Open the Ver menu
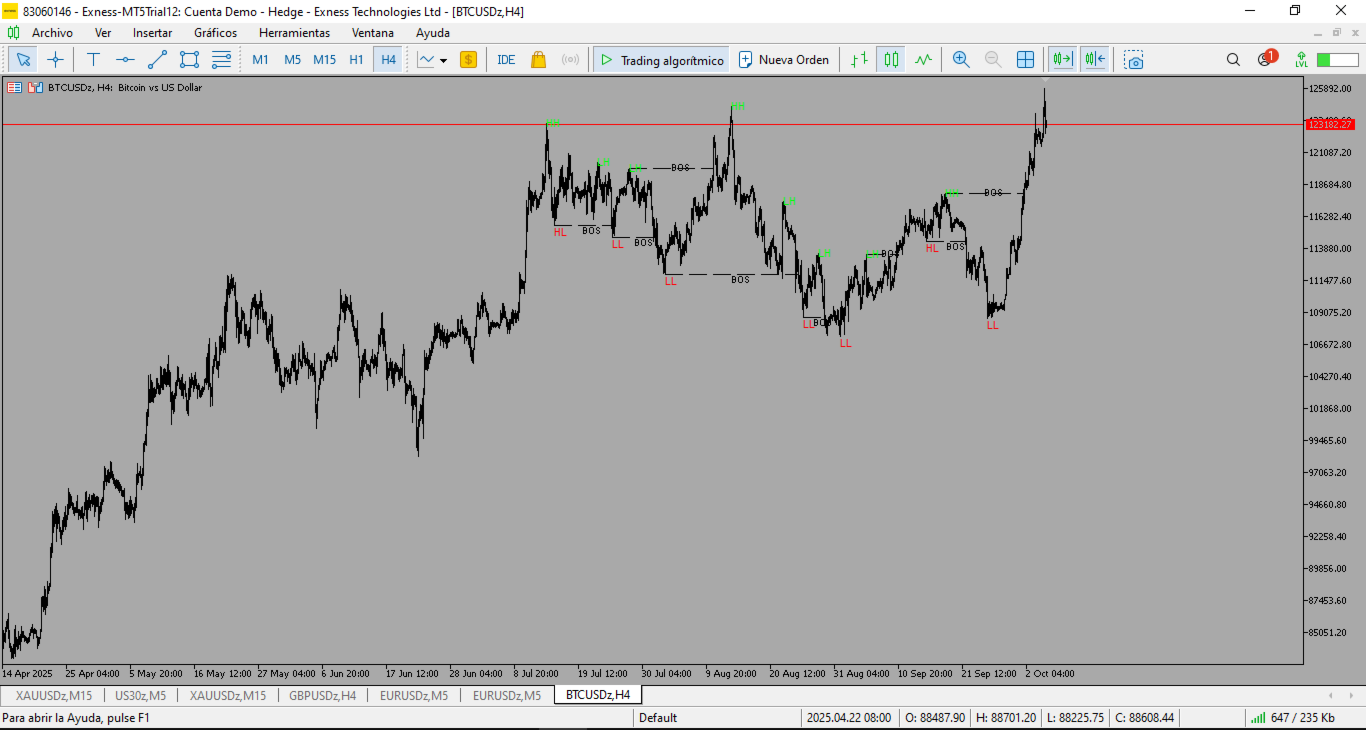This screenshot has width=1366, height=730. coord(103,32)
